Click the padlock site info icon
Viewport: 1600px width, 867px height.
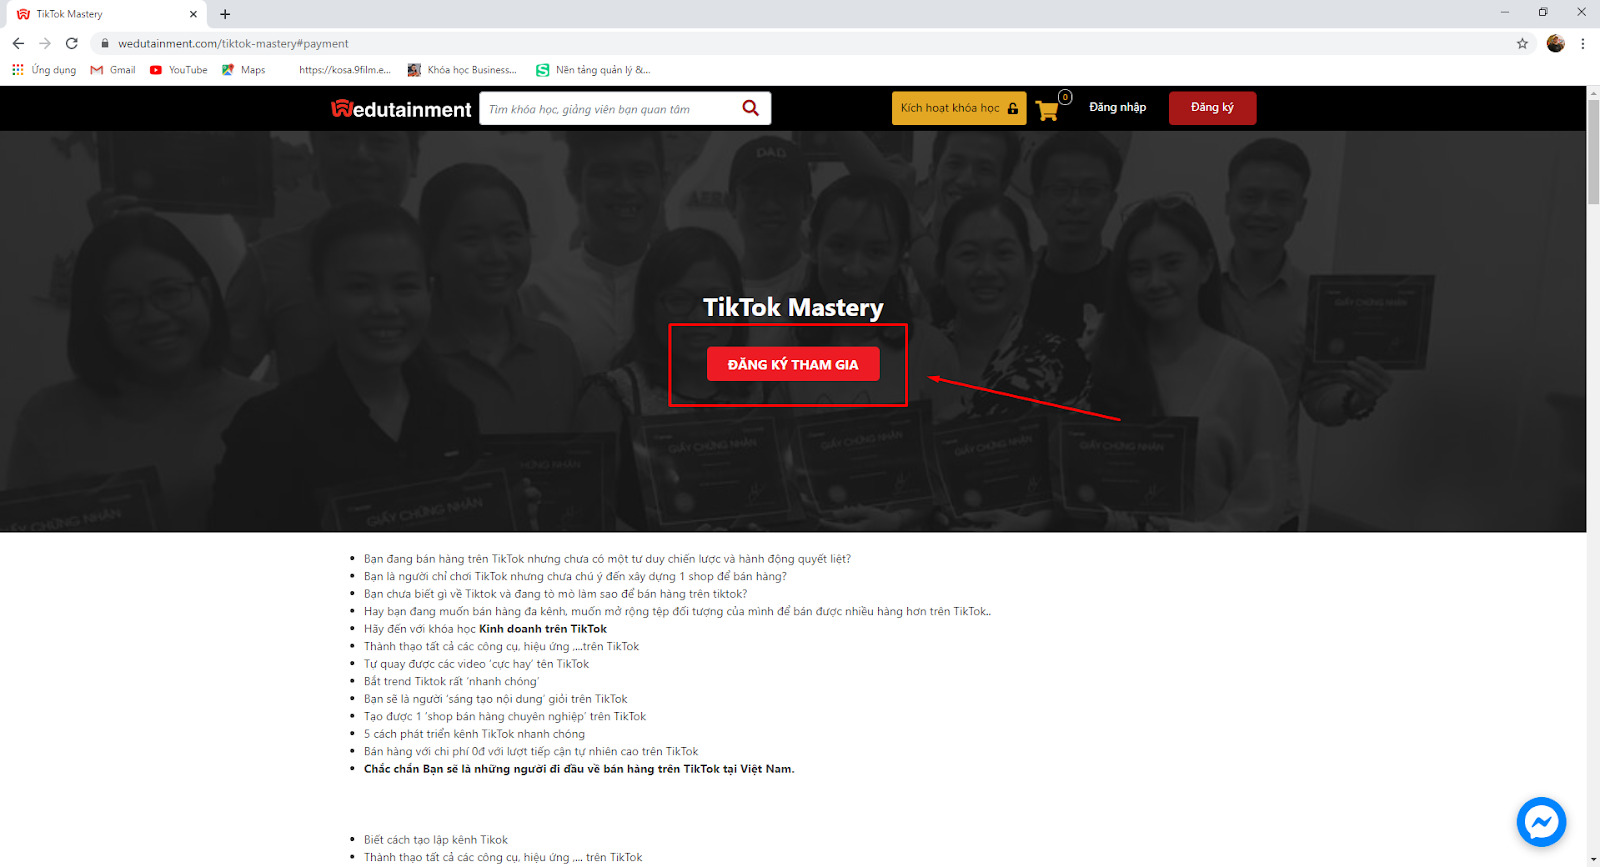105,43
